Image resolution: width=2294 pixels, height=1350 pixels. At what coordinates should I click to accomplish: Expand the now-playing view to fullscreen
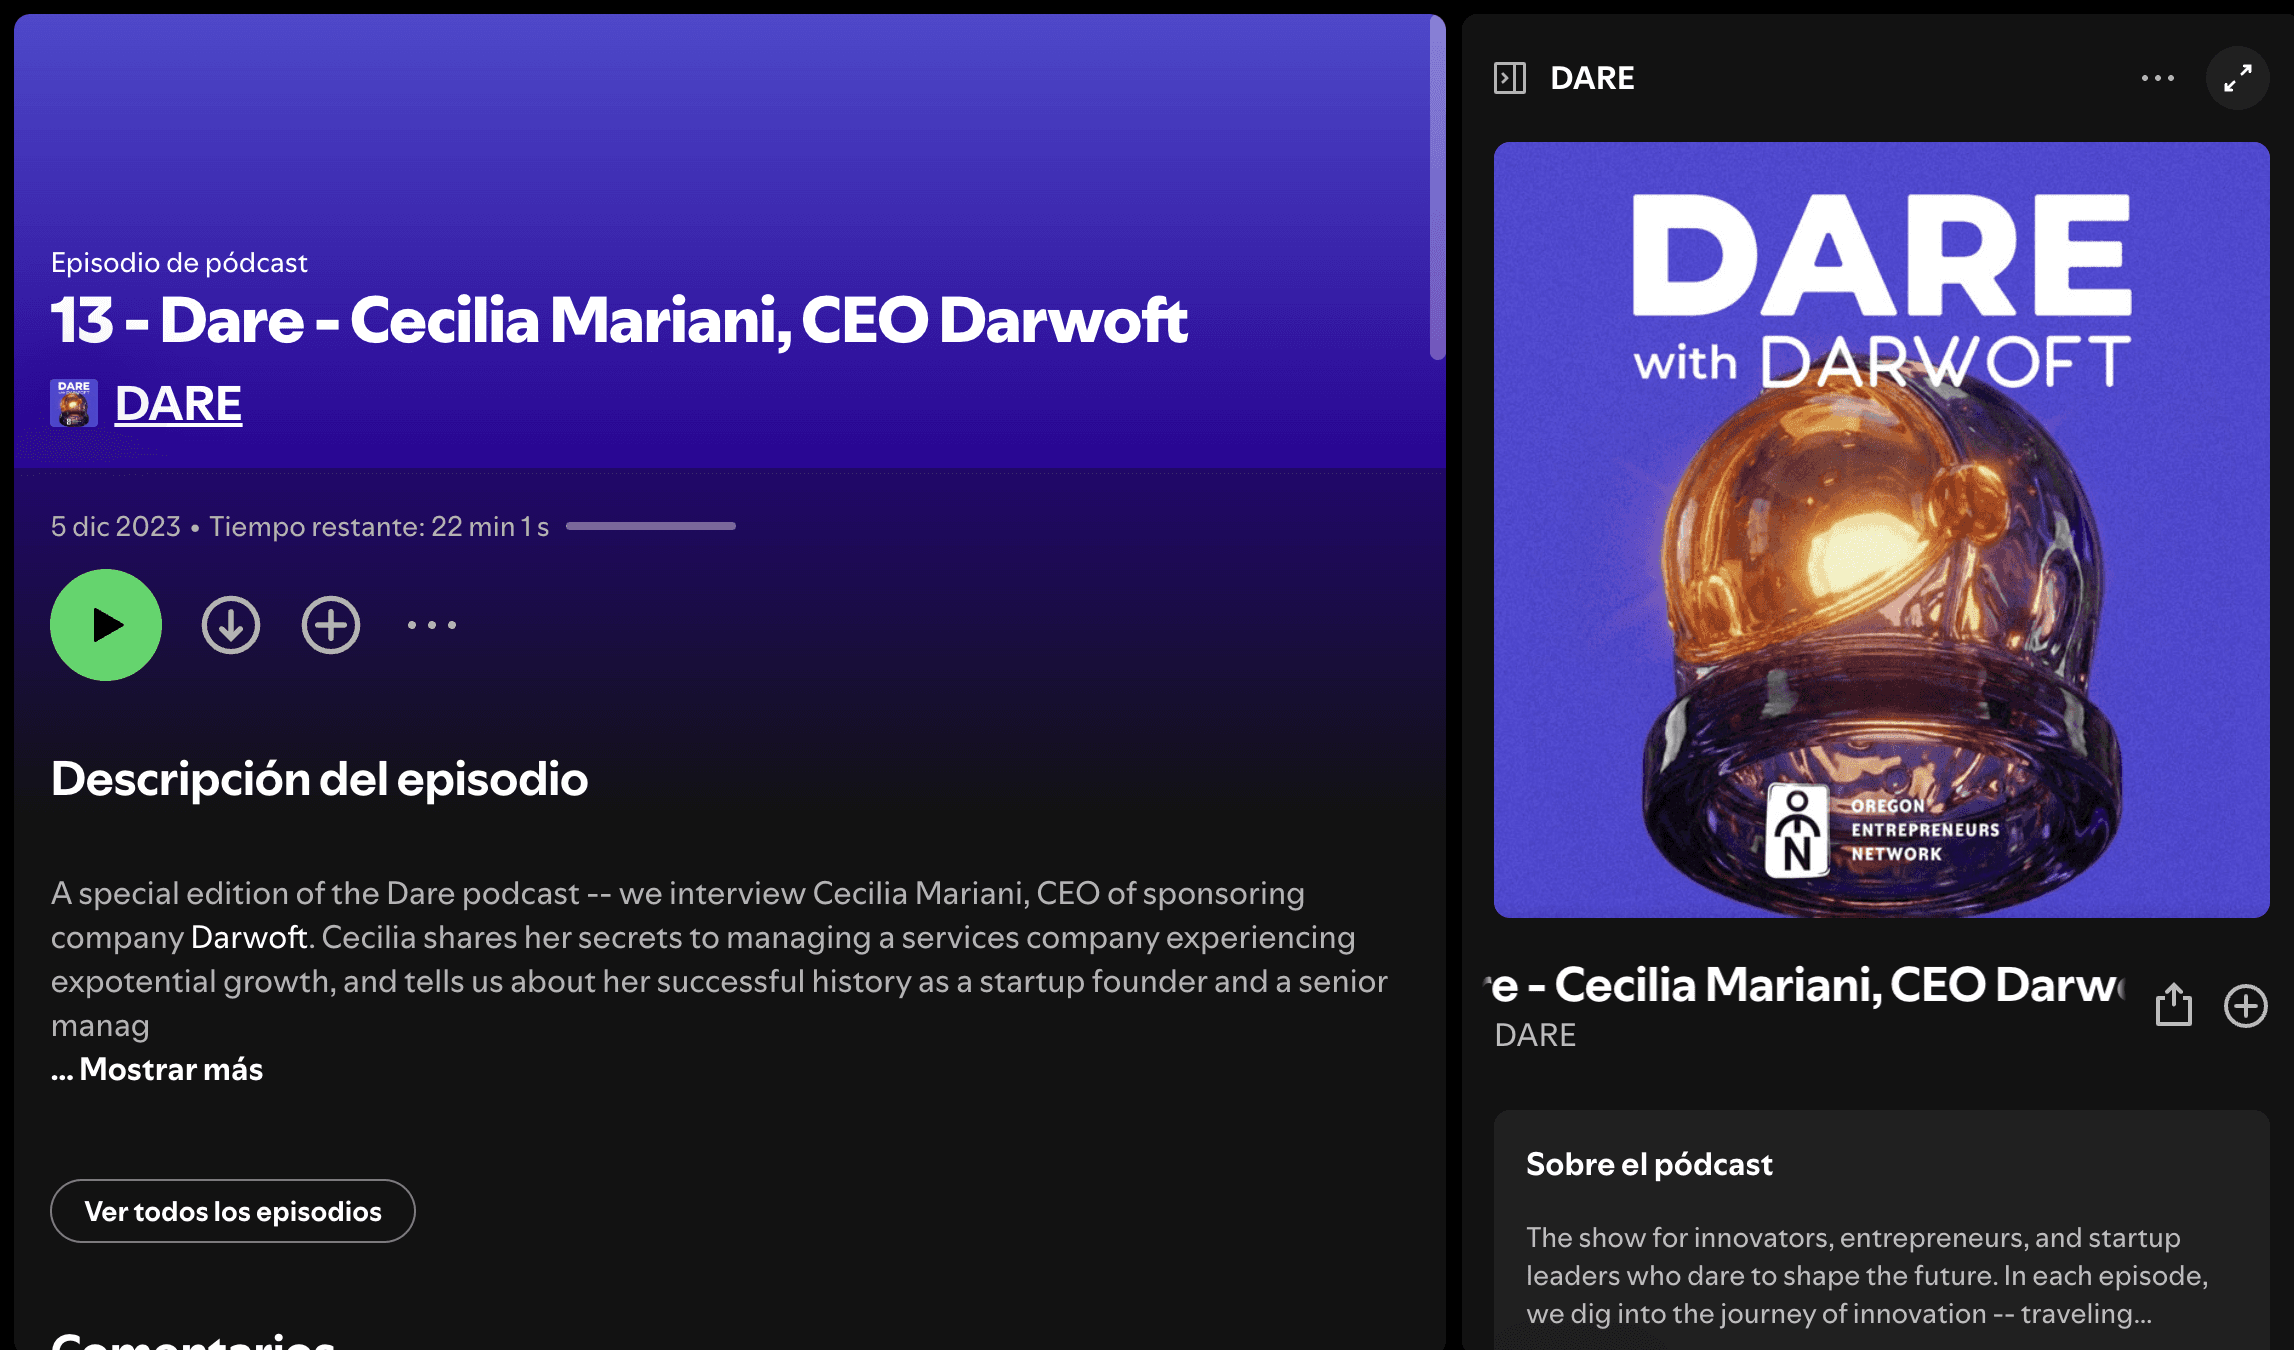tap(2238, 78)
